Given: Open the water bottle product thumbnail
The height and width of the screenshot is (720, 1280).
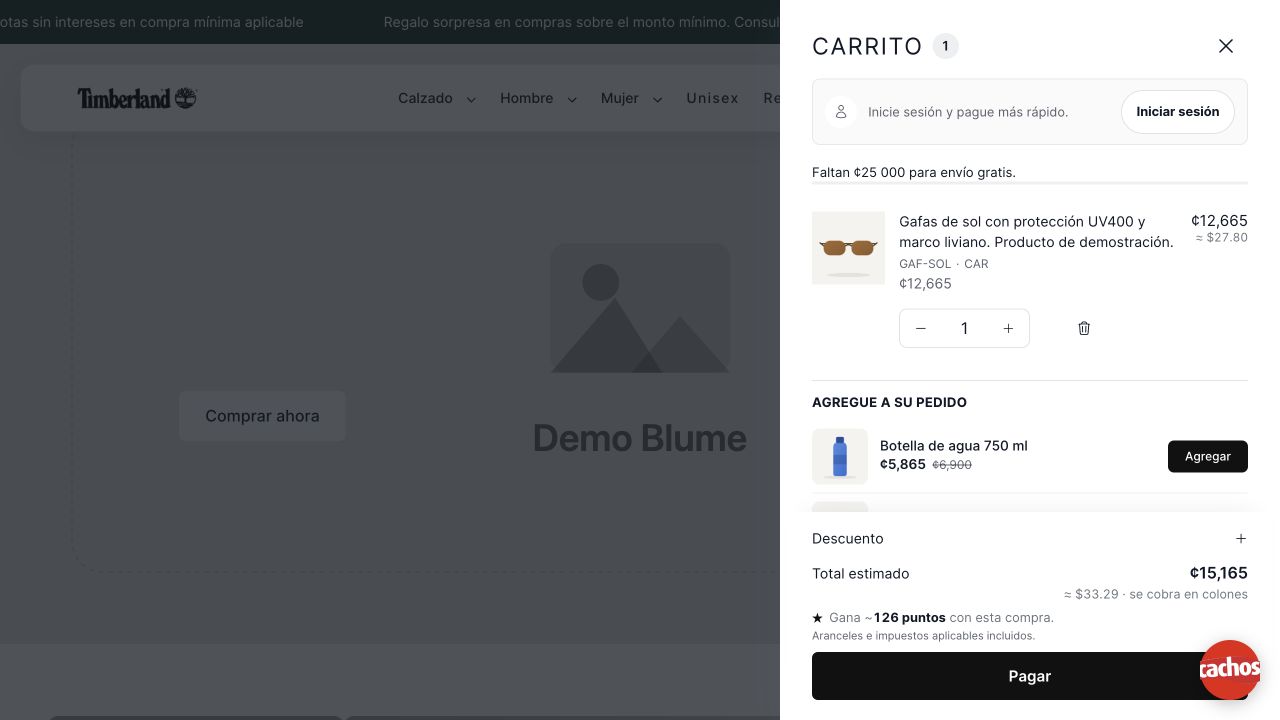Looking at the screenshot, I should pyautogui.click(x=840, y=456).
